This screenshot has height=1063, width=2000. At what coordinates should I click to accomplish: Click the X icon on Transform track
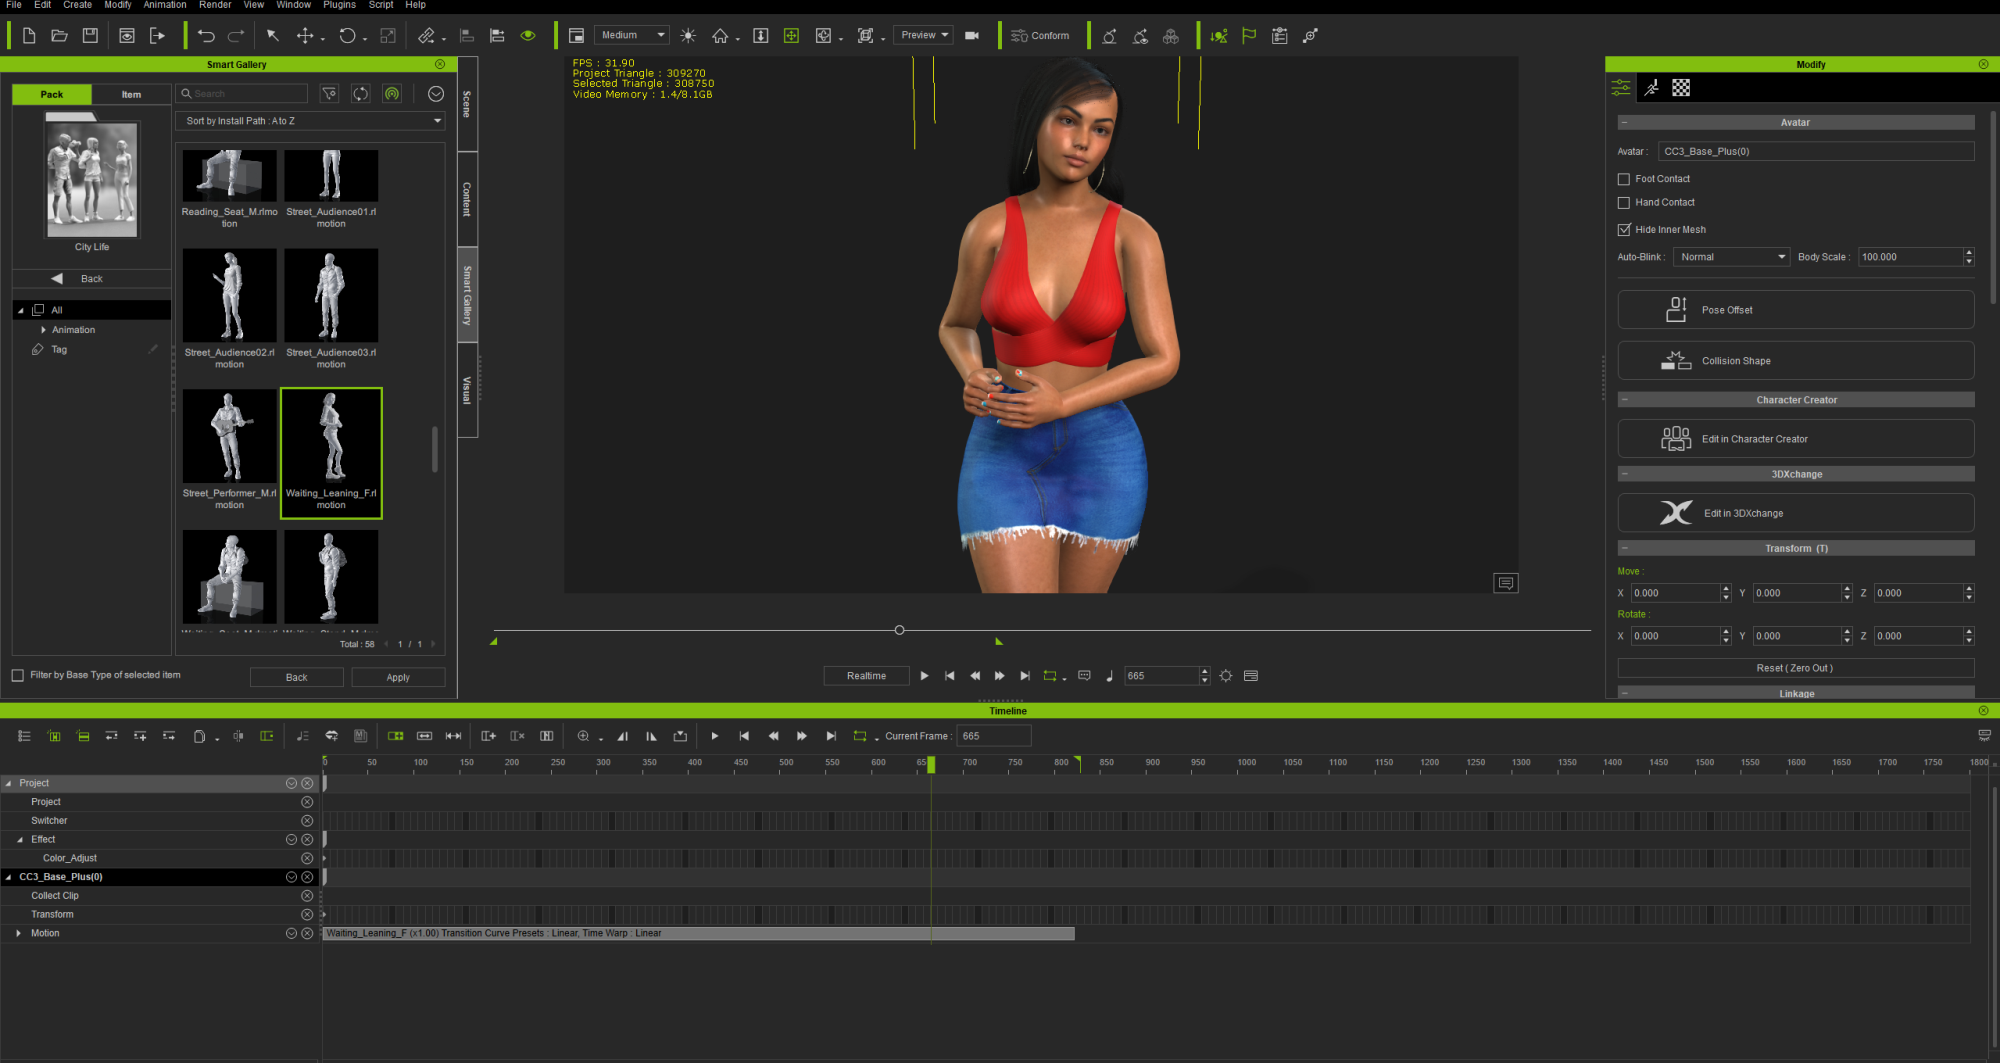point(307,915)
